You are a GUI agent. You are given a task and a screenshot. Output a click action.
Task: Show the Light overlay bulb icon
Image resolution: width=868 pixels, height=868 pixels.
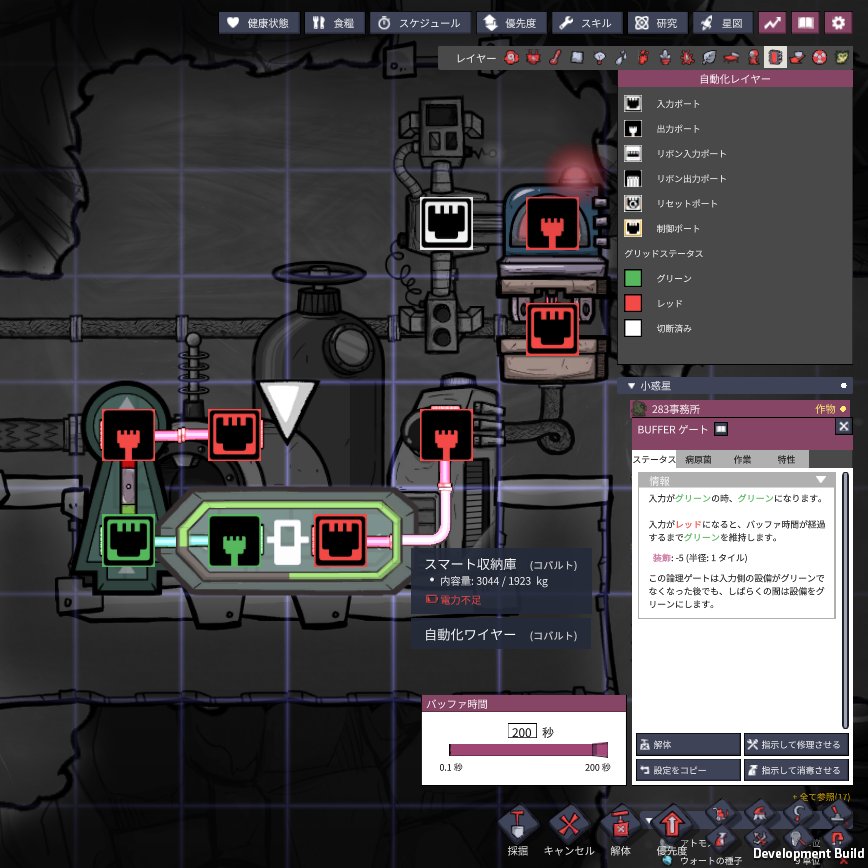click(x=600, y=57)
